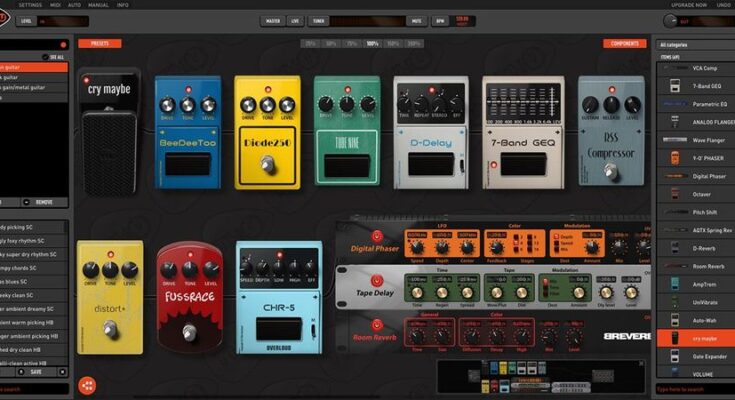Click the round share button at bottom
735x400 pixels.
click(x=87, y=385)
